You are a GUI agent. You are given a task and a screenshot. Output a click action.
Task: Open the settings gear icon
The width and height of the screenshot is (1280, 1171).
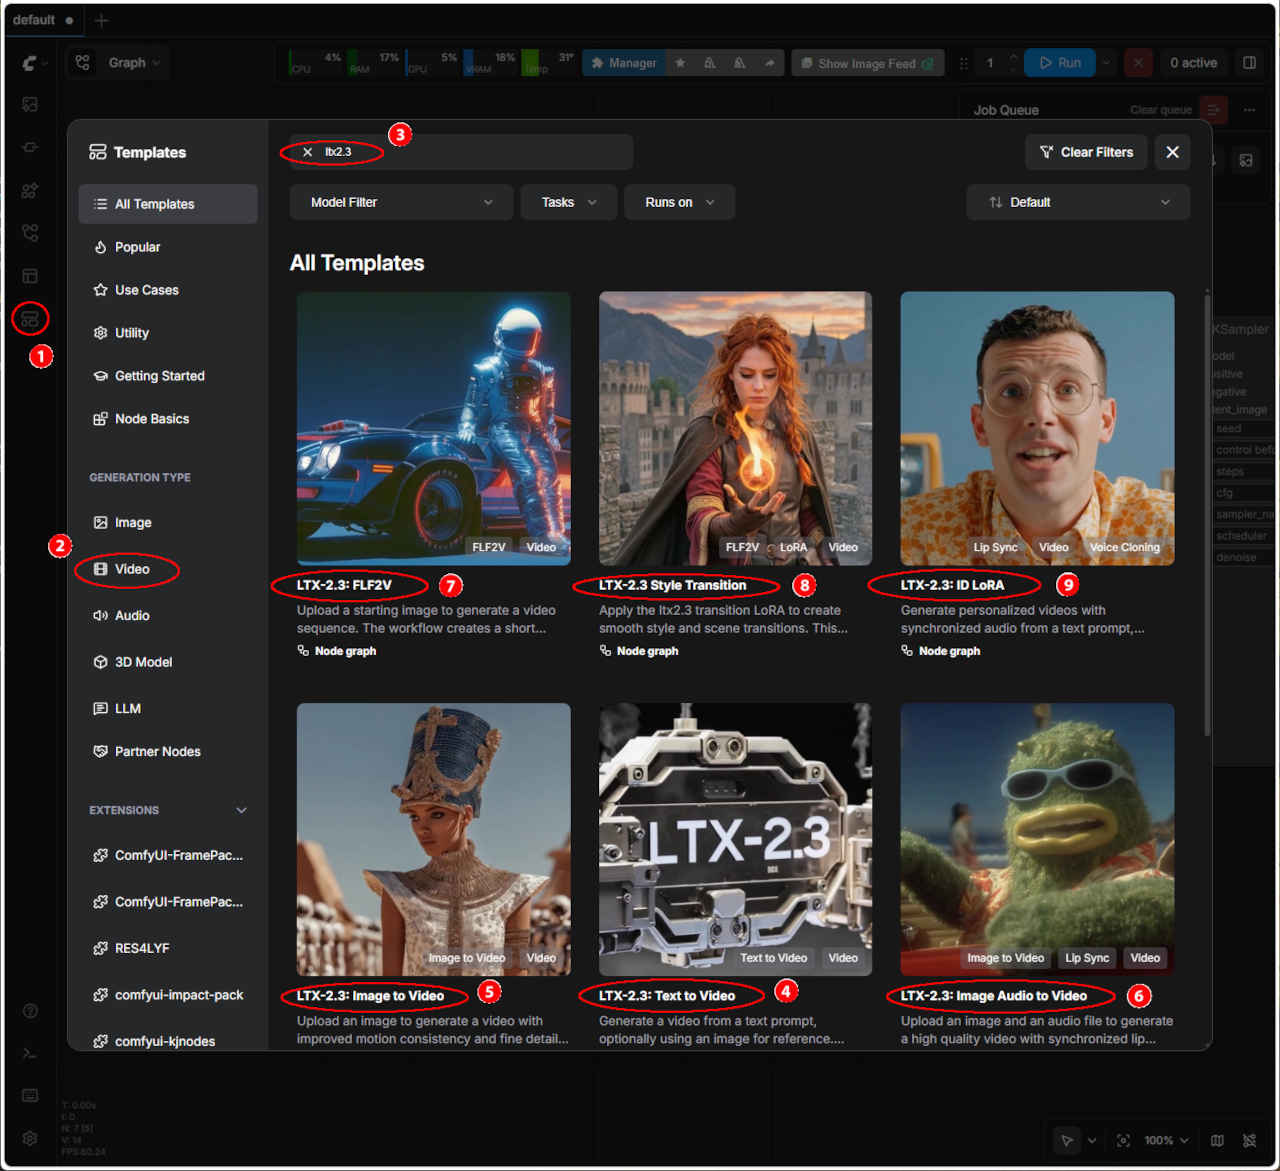(x=30, y=1138)
